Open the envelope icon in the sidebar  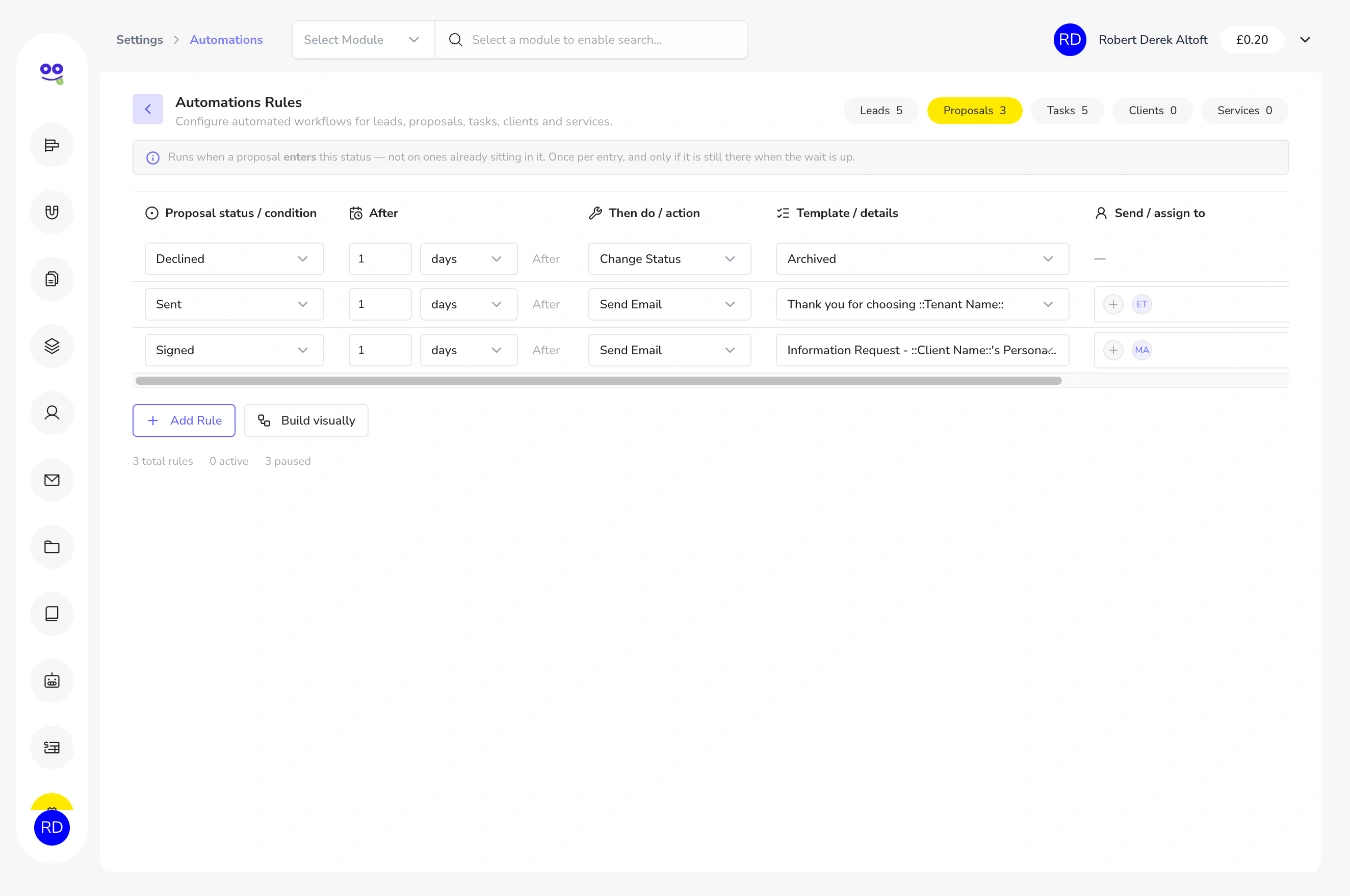(52, 480)
